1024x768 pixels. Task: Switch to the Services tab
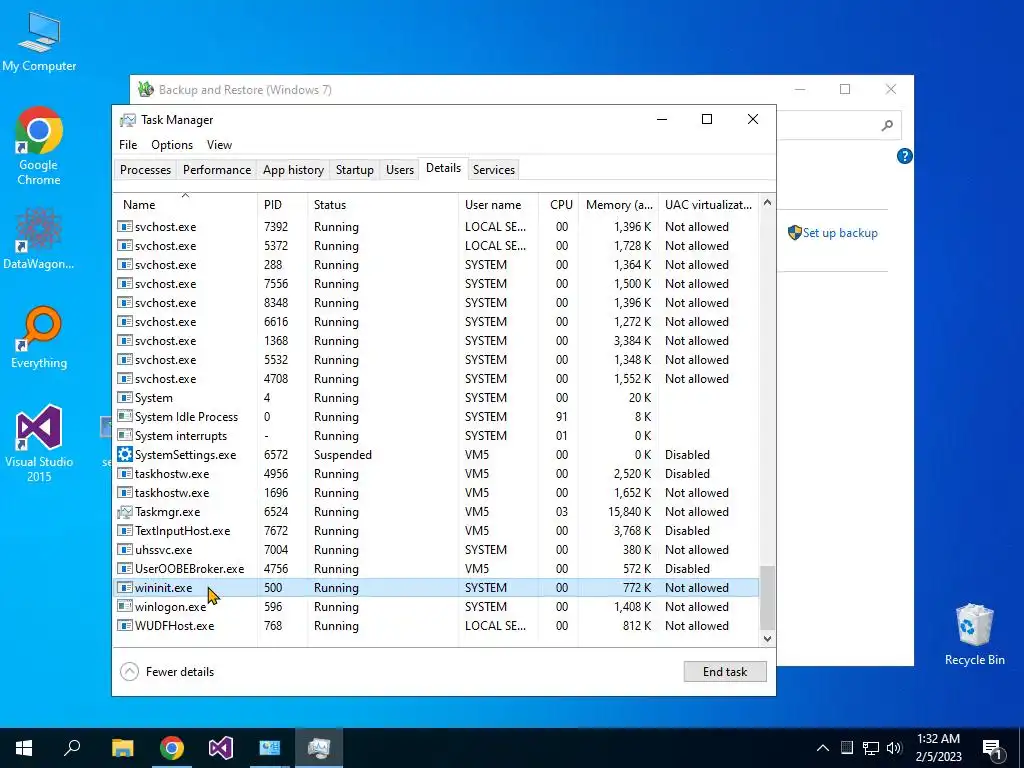pyautogui.click(x=494, y=170)
